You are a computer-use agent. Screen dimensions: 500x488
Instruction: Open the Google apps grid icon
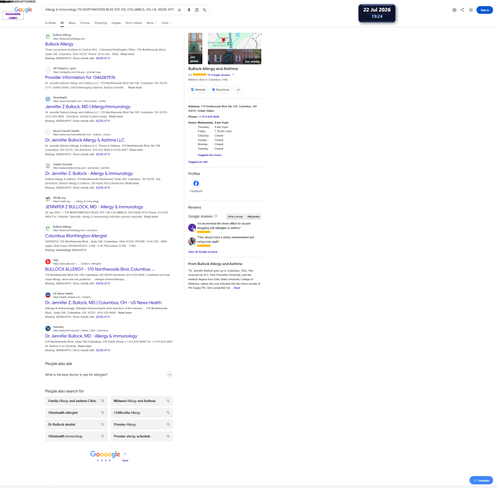[471, 10]
